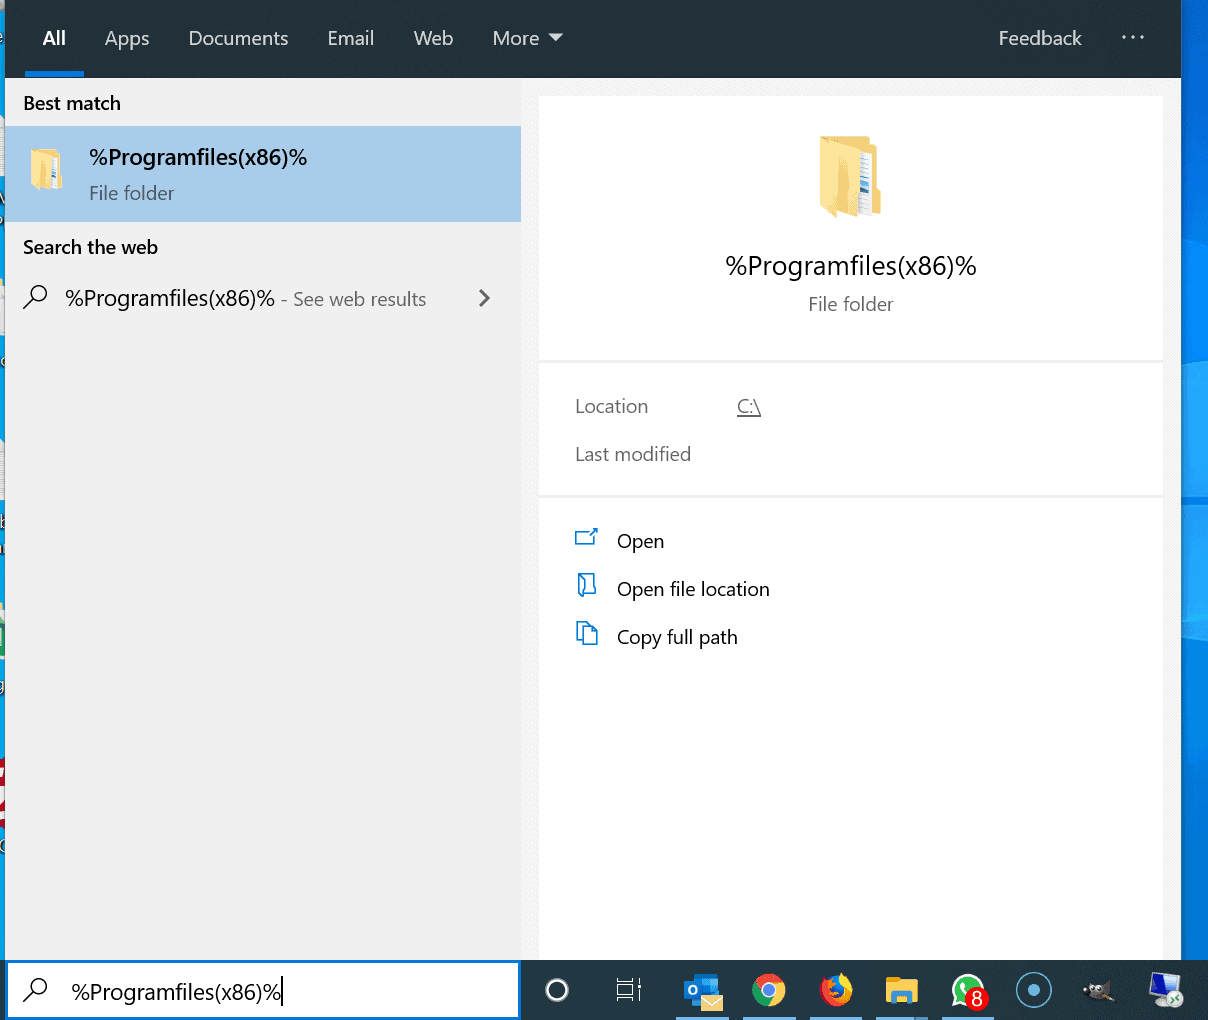Switch to the Apps tab
Screen dimensions: 1208x1020
point(127,38)
